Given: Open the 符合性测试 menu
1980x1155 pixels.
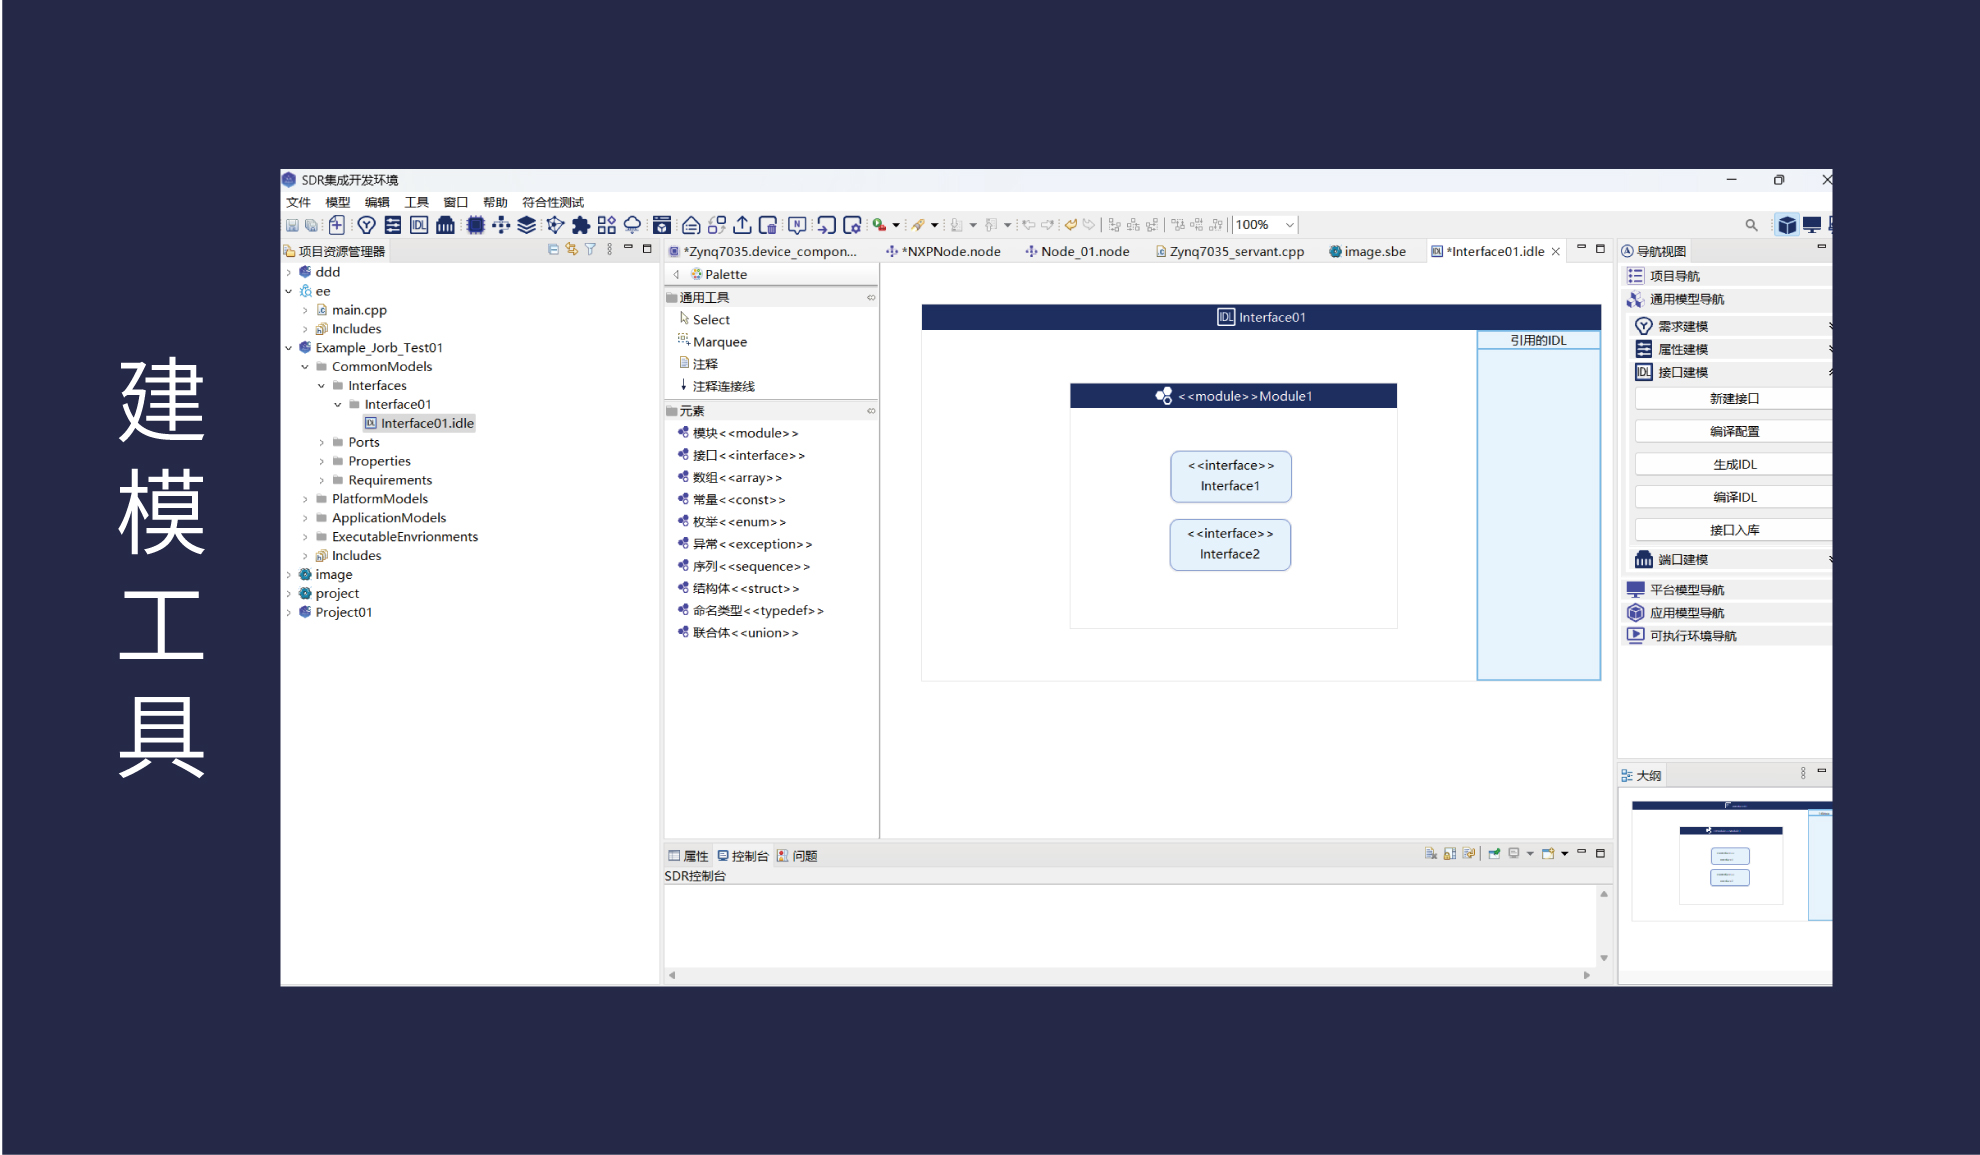Looking at the screenshot, I should (x=552, y=202).
